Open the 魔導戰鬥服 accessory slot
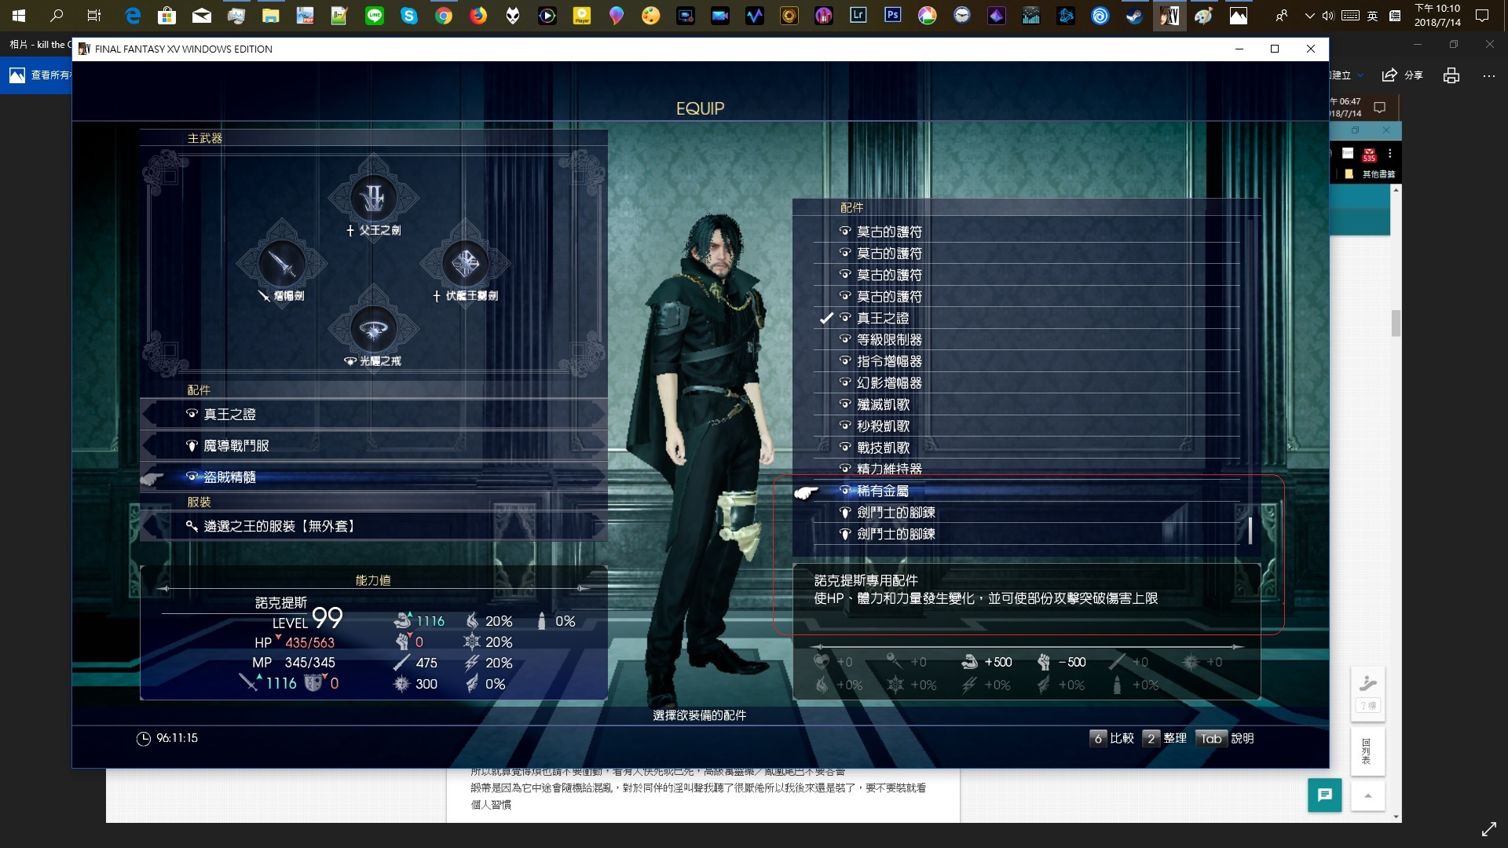Image resolution: width=1508 pixels, height=848 pixels. tap(373, 446)
